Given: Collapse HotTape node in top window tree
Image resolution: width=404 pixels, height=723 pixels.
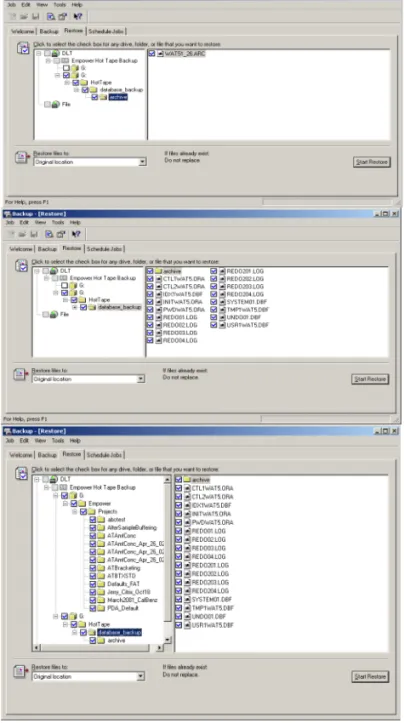Looking at the screenshot, I should (67, 83).
